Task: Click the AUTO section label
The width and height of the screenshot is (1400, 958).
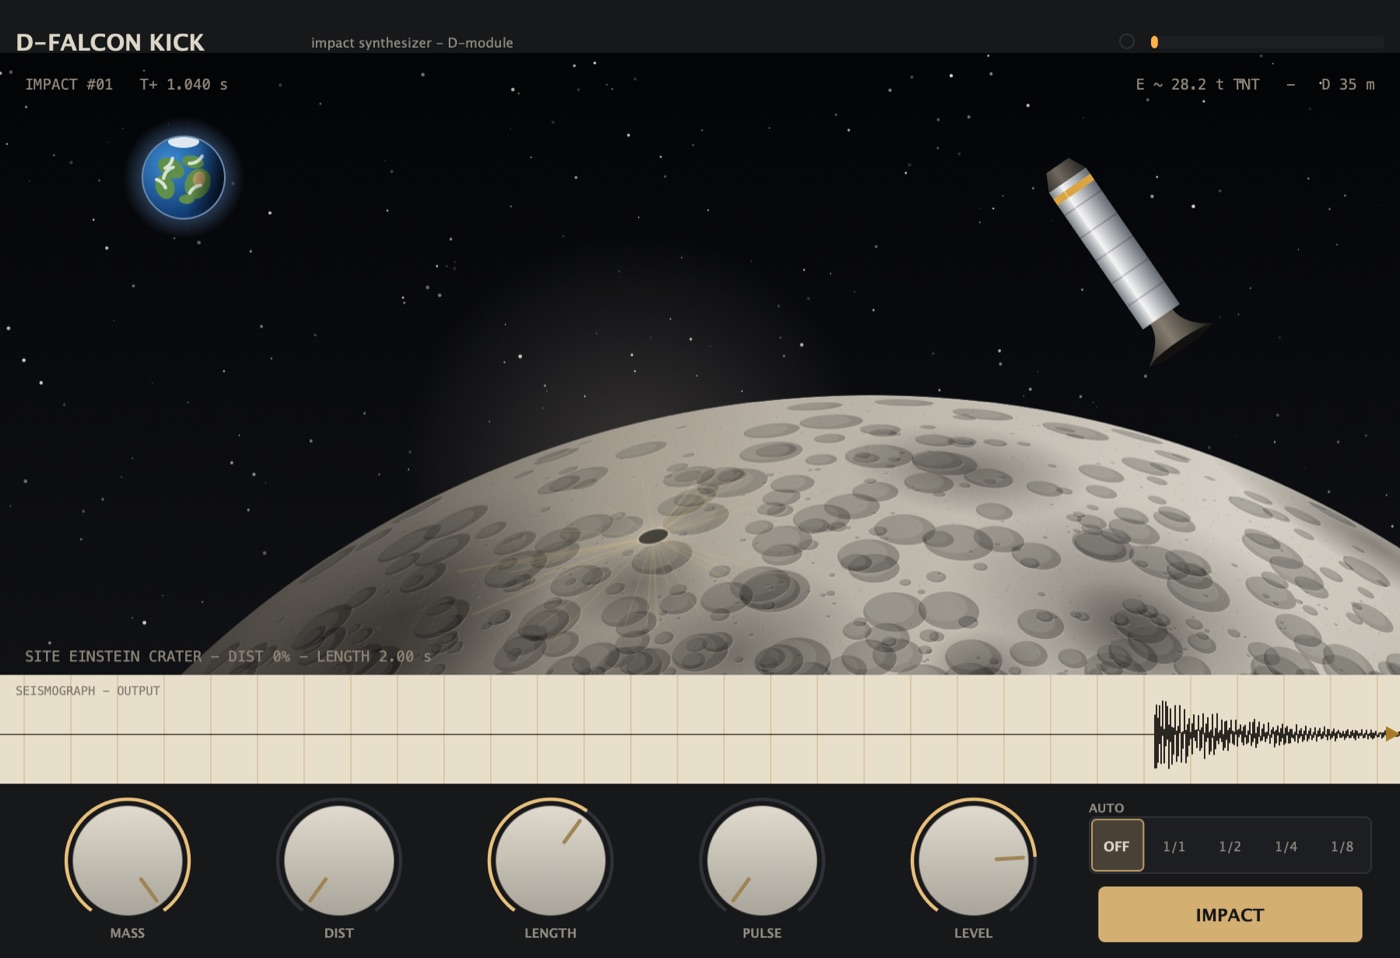Action: tap(1106, 808)
